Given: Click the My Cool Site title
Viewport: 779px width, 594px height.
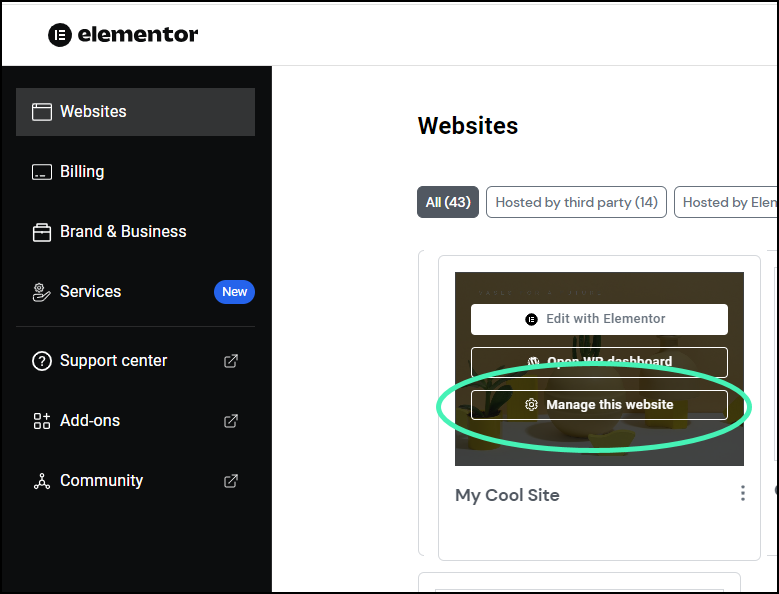Looking at the screenshot, I should [507, 495].
